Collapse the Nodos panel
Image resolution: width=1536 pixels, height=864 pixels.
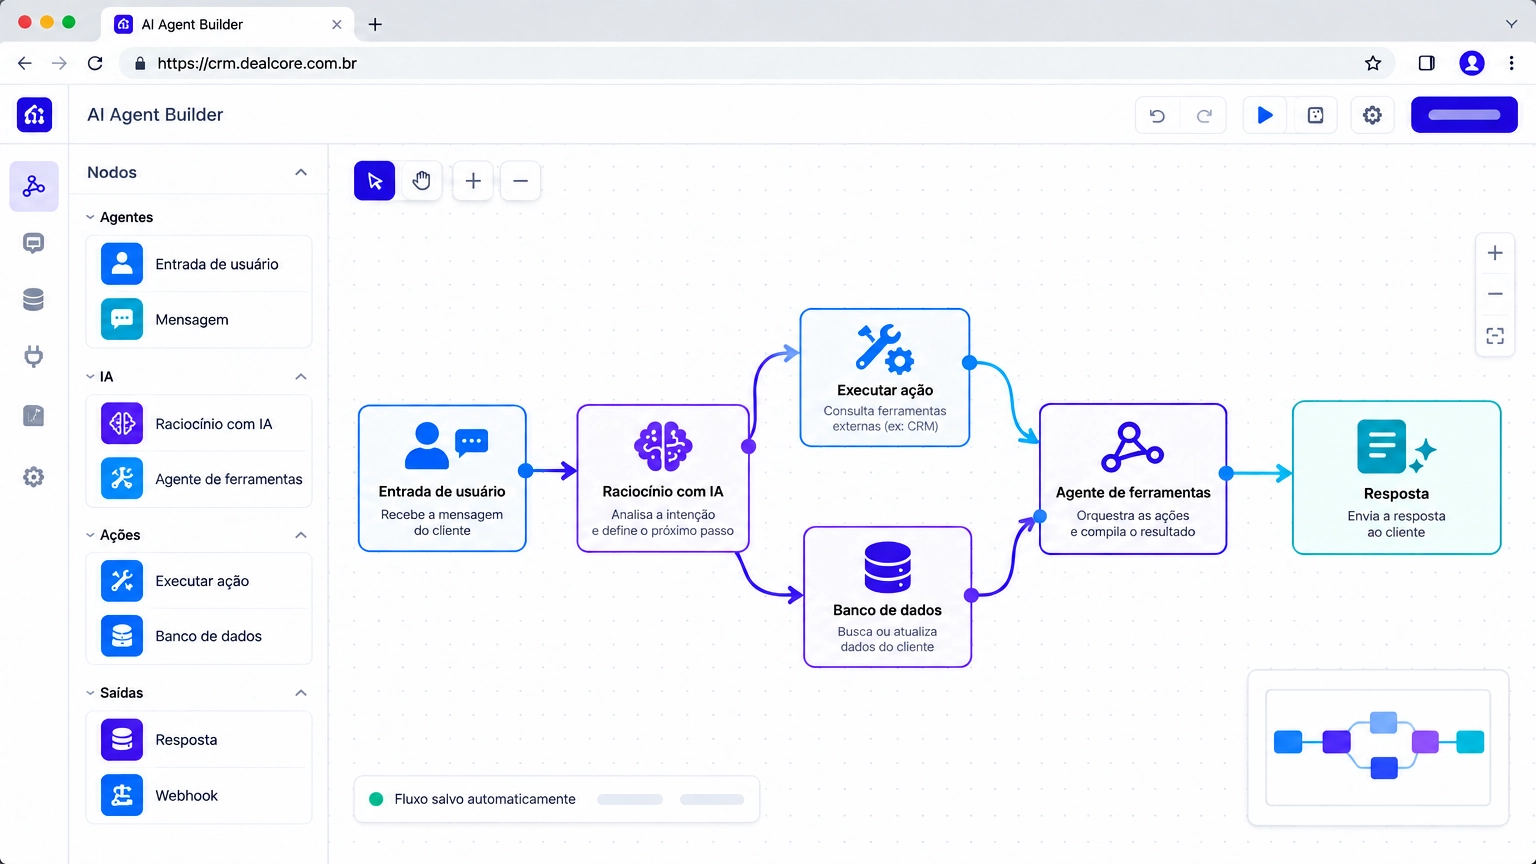pos(301,172)
